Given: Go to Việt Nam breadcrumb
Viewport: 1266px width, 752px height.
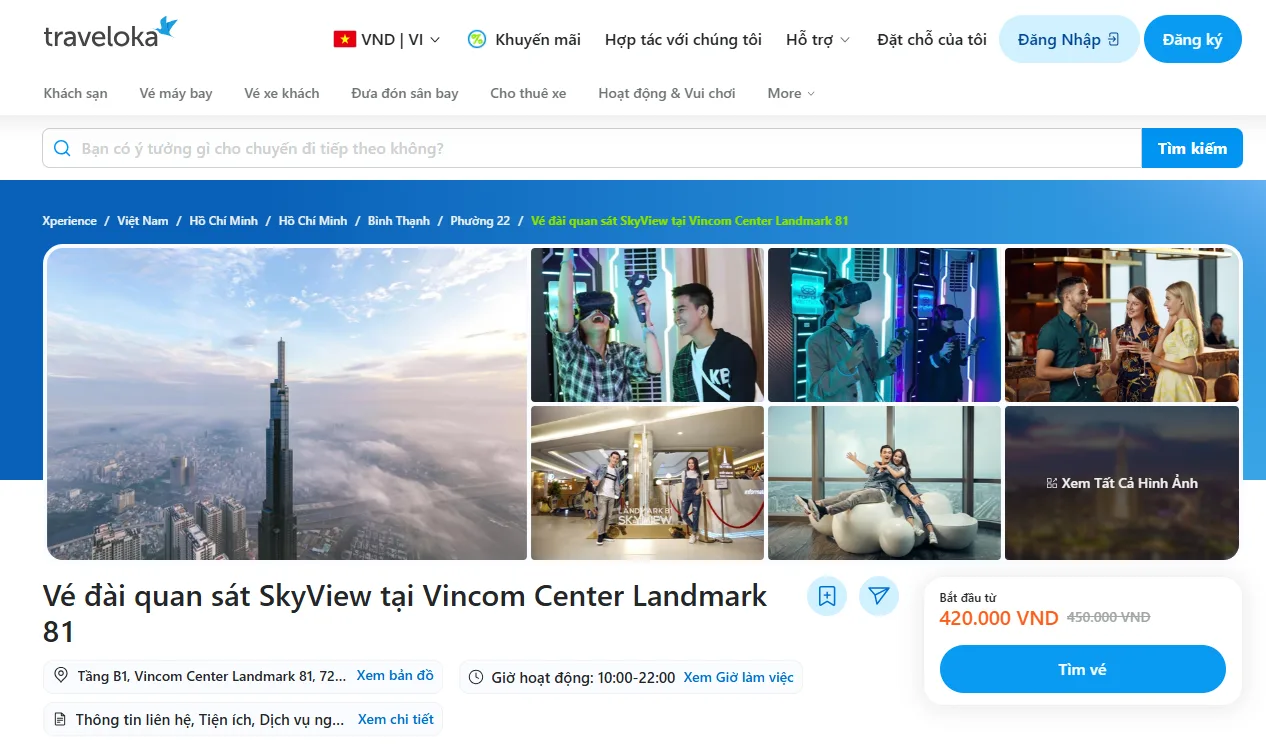Looking at the screenshot, I should tap(143, 221).
